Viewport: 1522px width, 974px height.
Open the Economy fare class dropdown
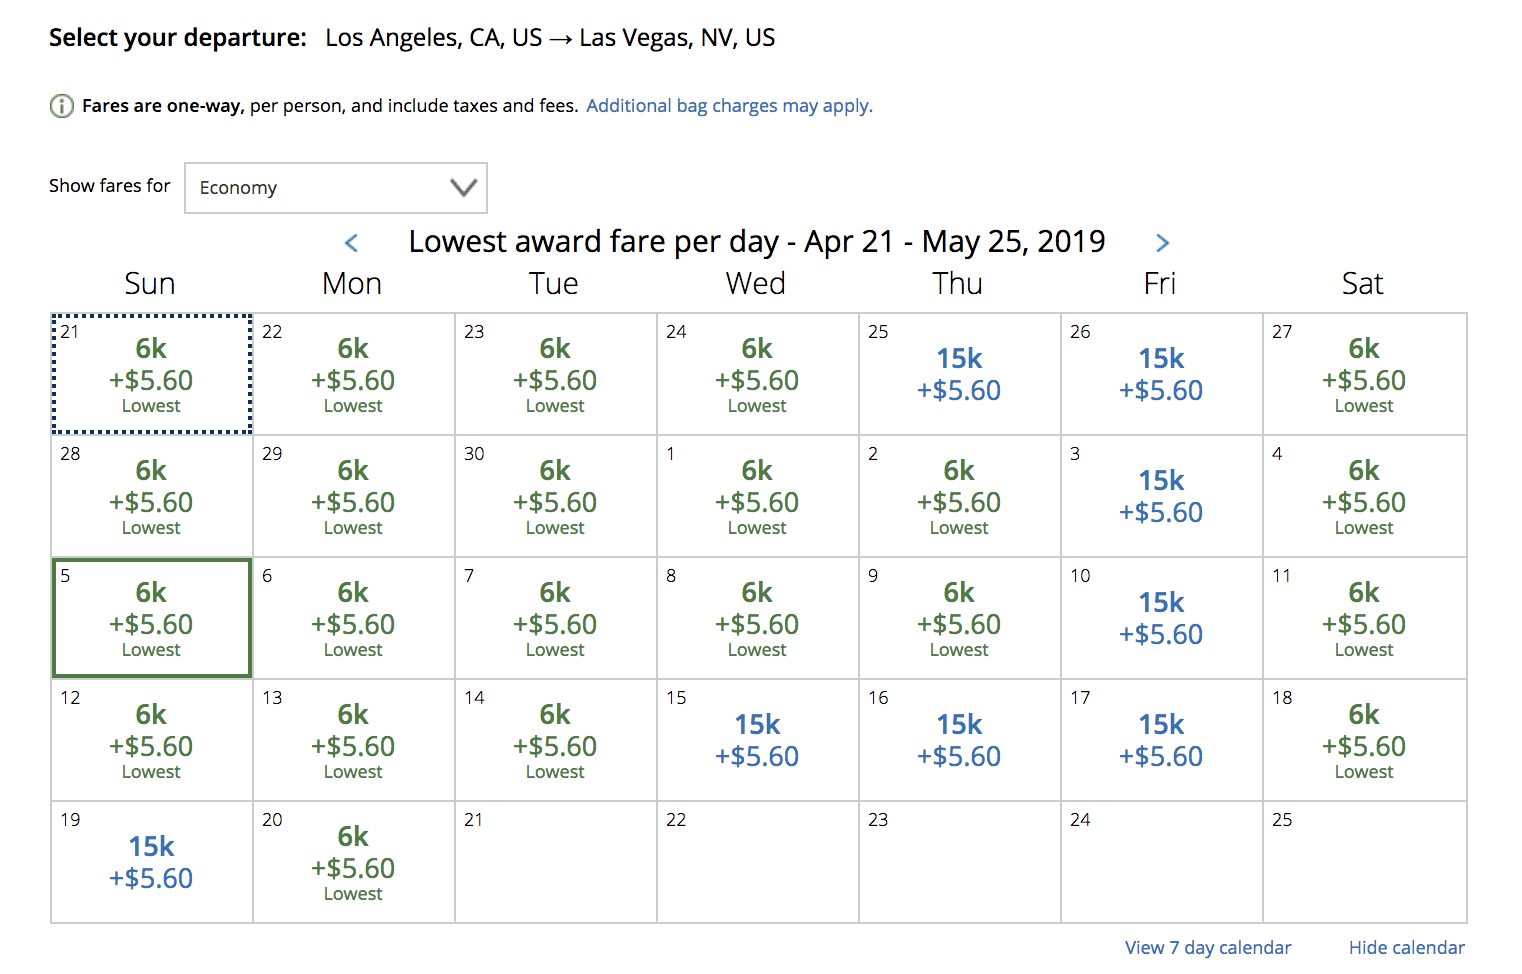(x=336, y=188)
